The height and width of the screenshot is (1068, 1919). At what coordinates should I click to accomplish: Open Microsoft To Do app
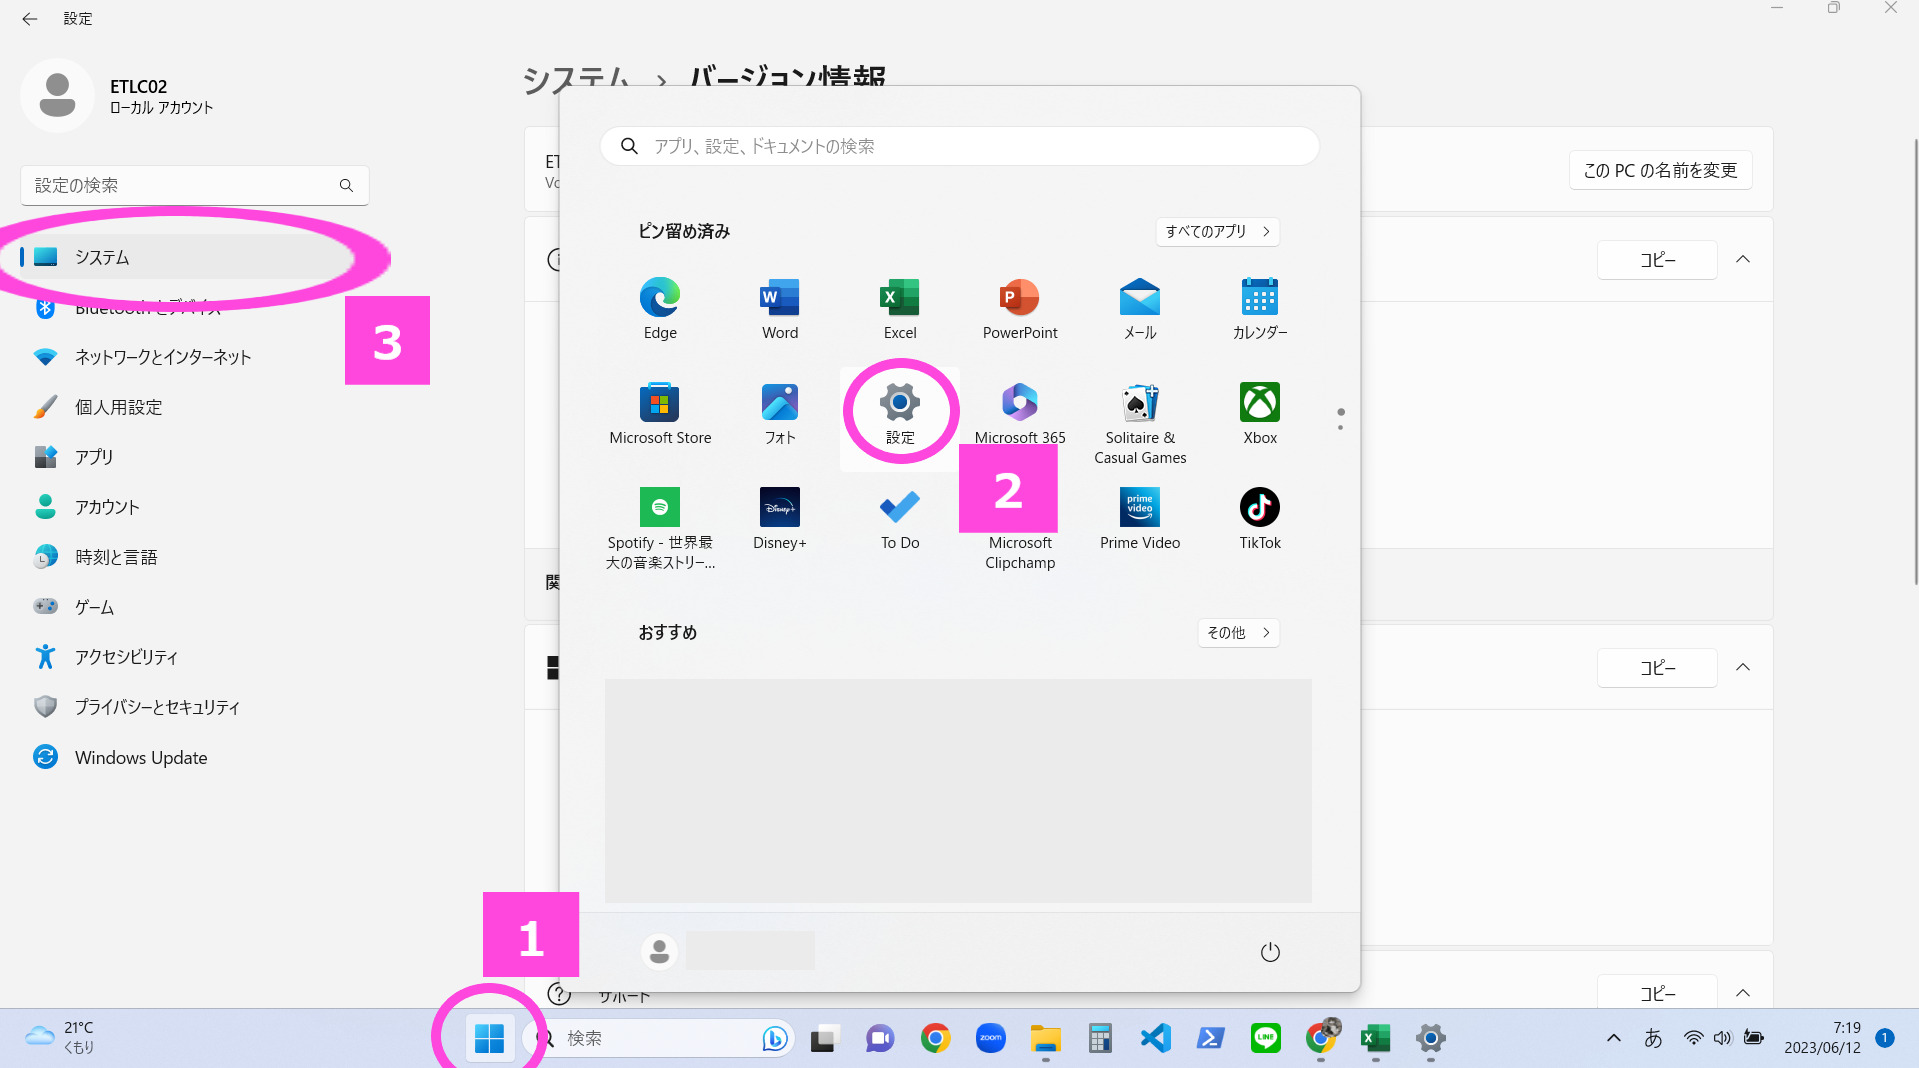click(900, 519)
